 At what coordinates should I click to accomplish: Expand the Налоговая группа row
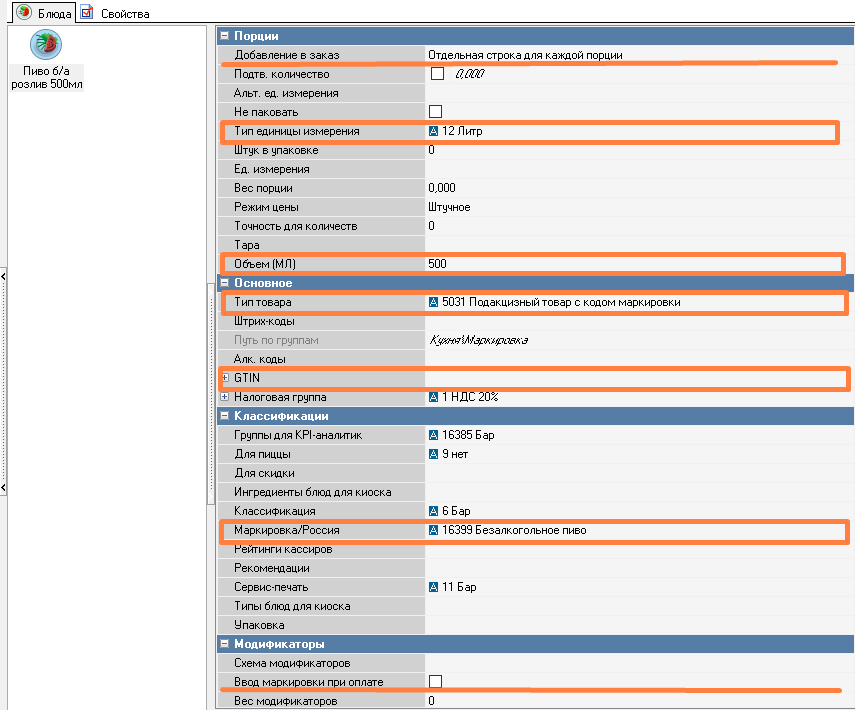point(225,397)
